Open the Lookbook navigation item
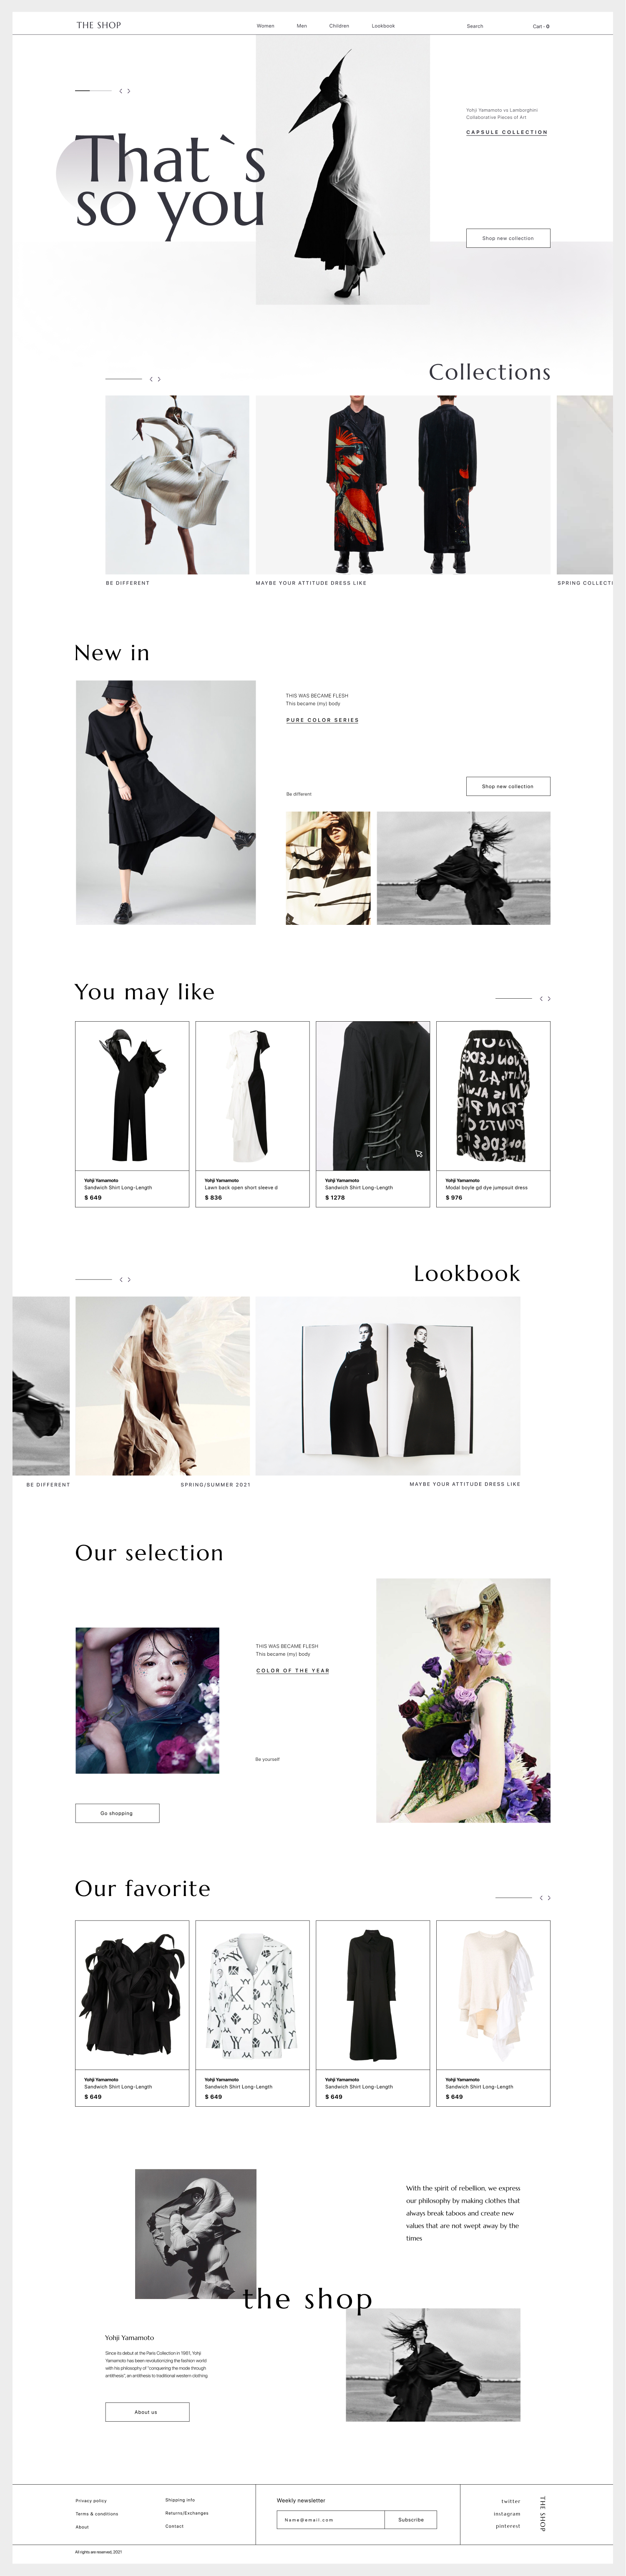Screen dimensions: 626x2576 383,26
